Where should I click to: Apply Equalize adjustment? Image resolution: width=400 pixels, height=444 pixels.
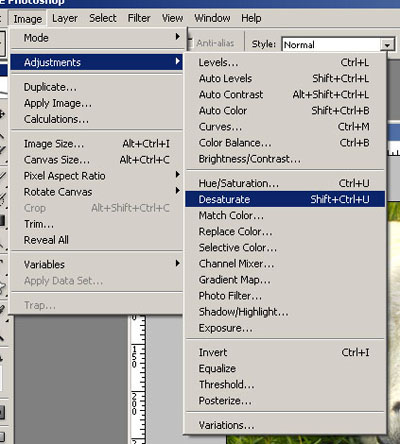[x=285, y=368]
